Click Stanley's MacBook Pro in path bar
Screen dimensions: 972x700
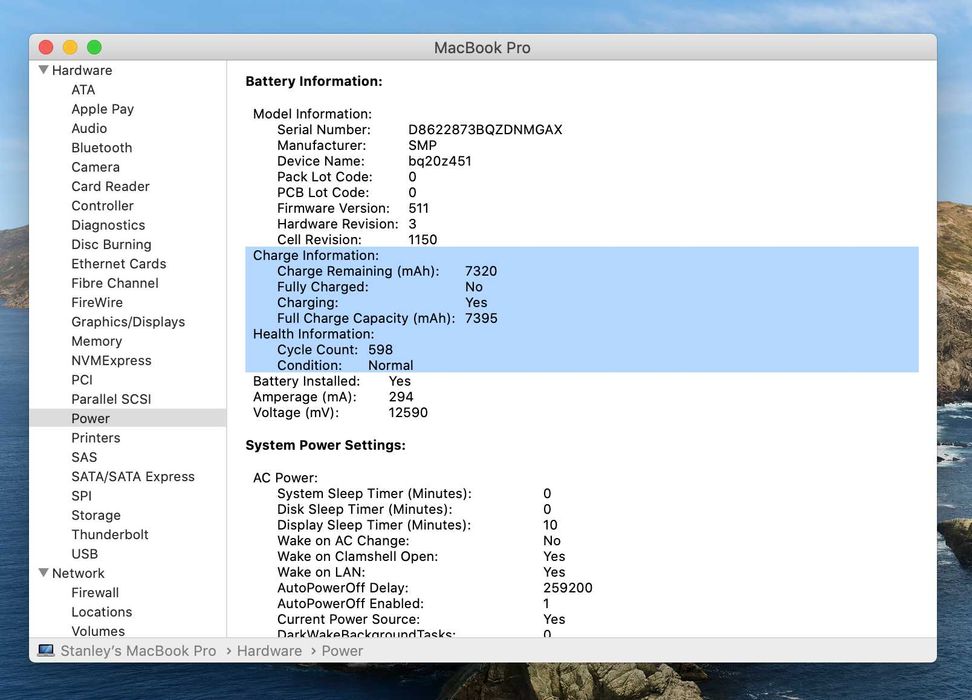pos(138,650)
